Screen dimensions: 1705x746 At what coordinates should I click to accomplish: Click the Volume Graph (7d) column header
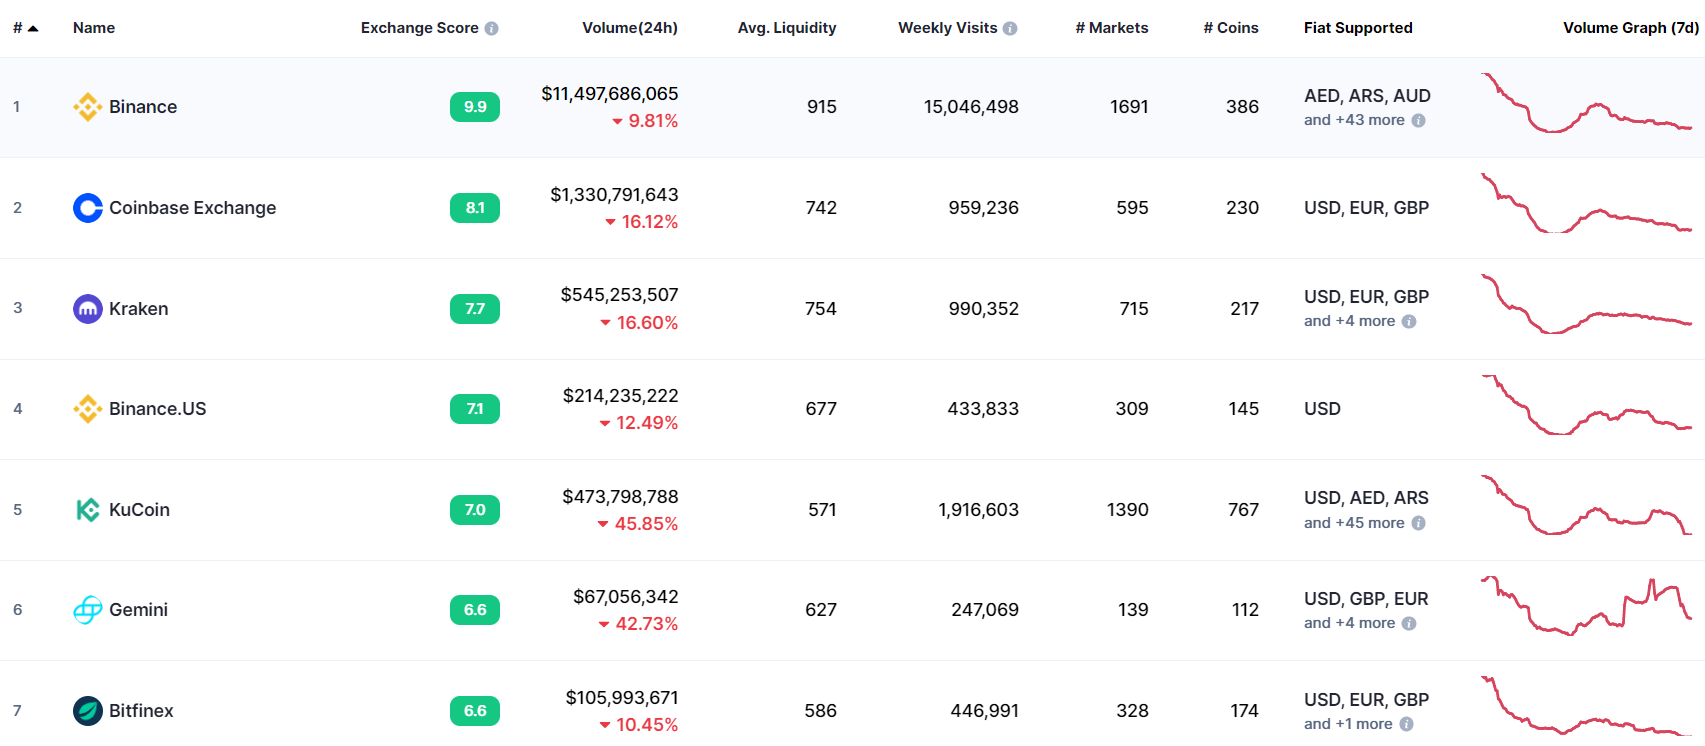click(1631, 28)
